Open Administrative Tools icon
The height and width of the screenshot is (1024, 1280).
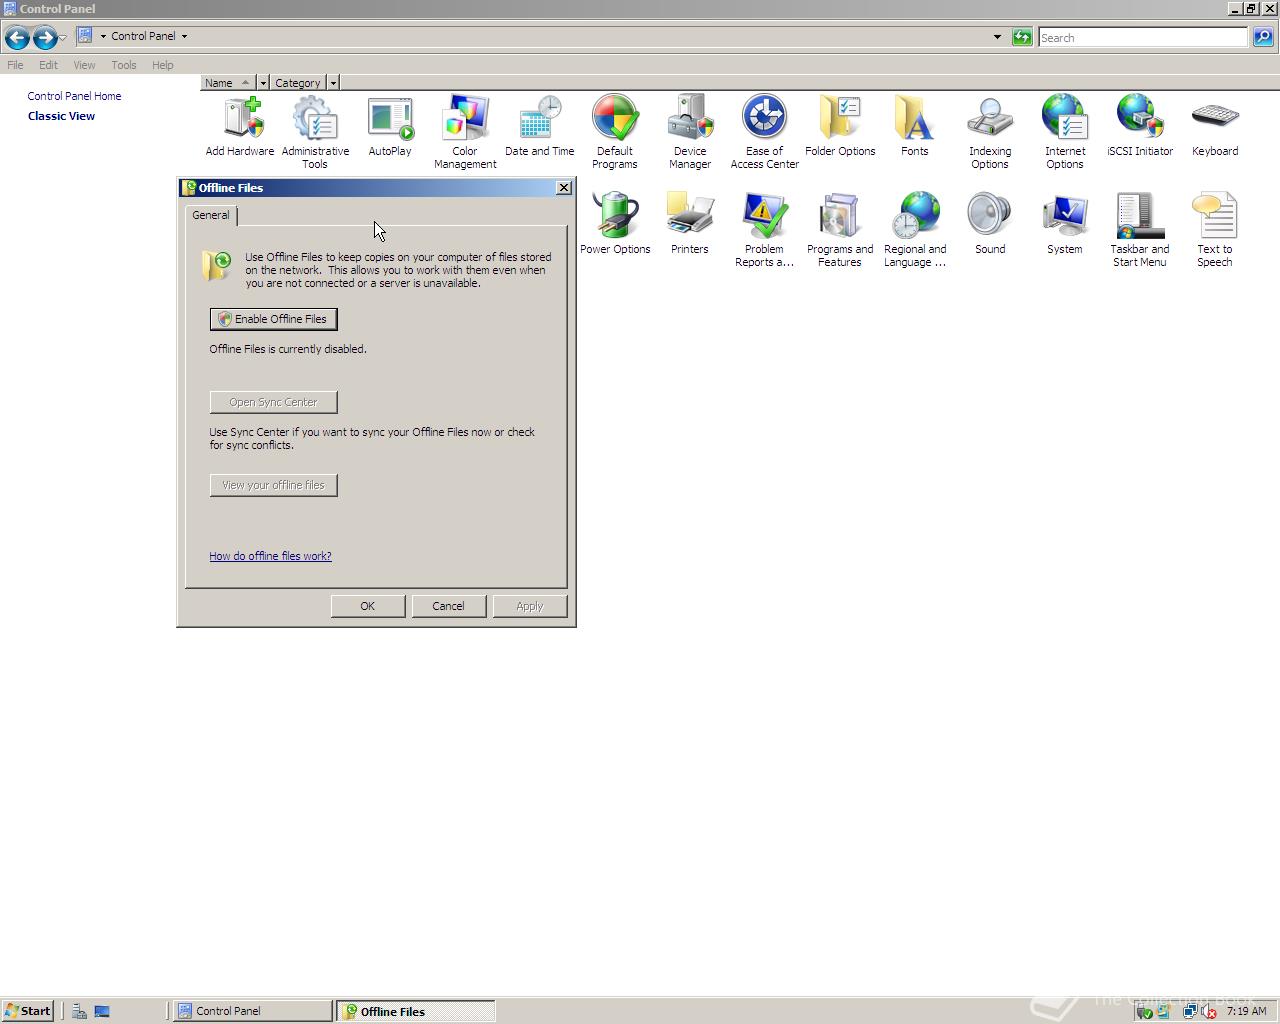point(315,132)
